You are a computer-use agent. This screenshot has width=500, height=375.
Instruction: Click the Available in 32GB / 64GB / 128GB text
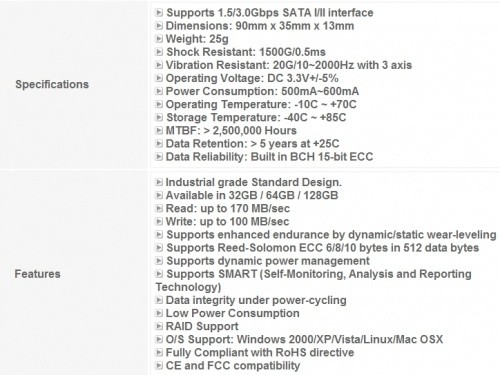point(252,195)
